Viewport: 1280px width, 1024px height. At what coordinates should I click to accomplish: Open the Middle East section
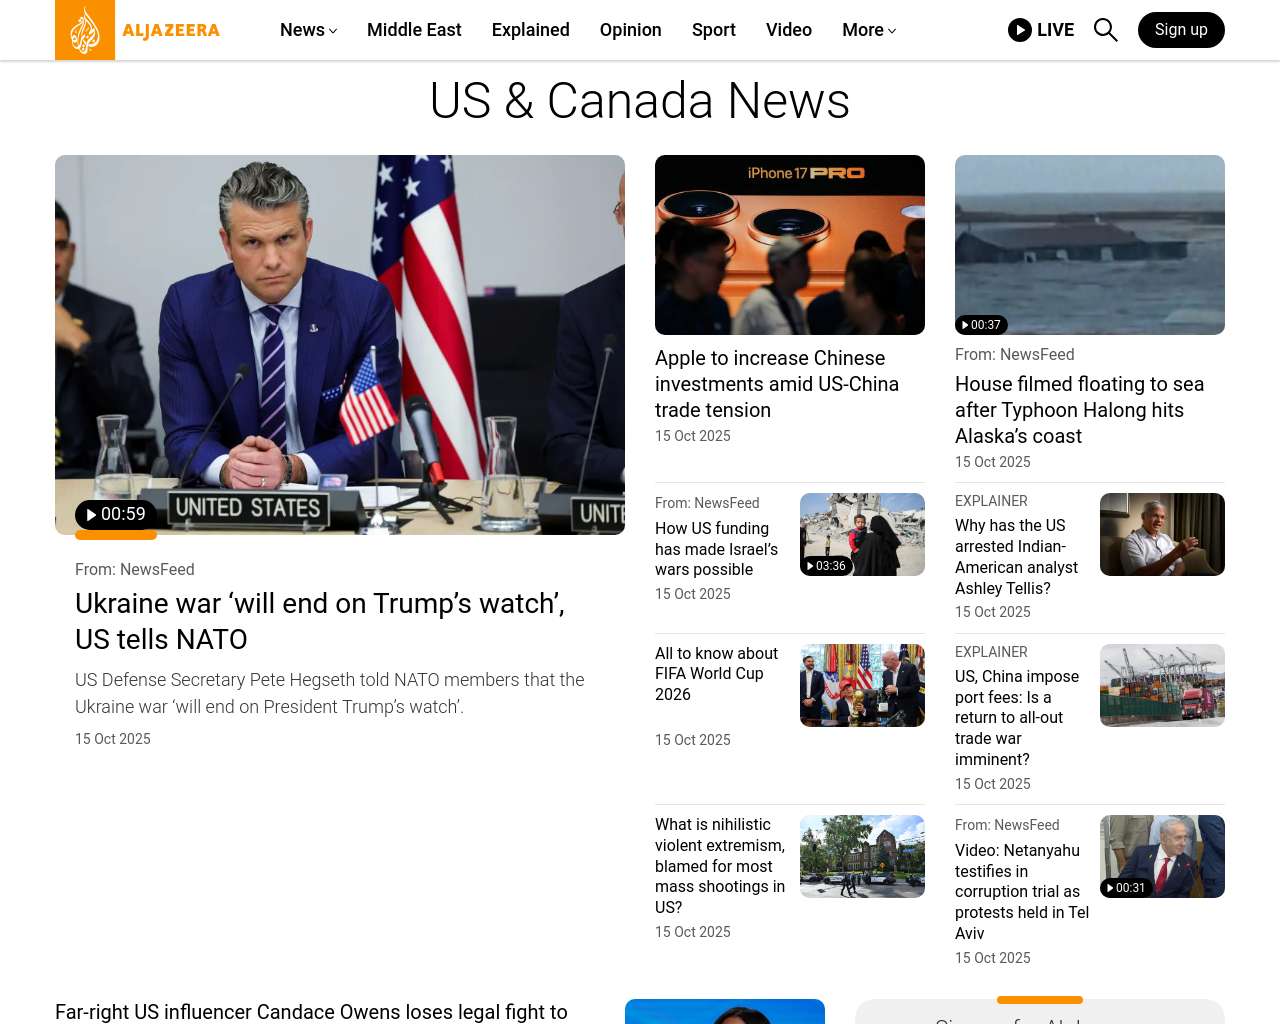tap(414, 30)
